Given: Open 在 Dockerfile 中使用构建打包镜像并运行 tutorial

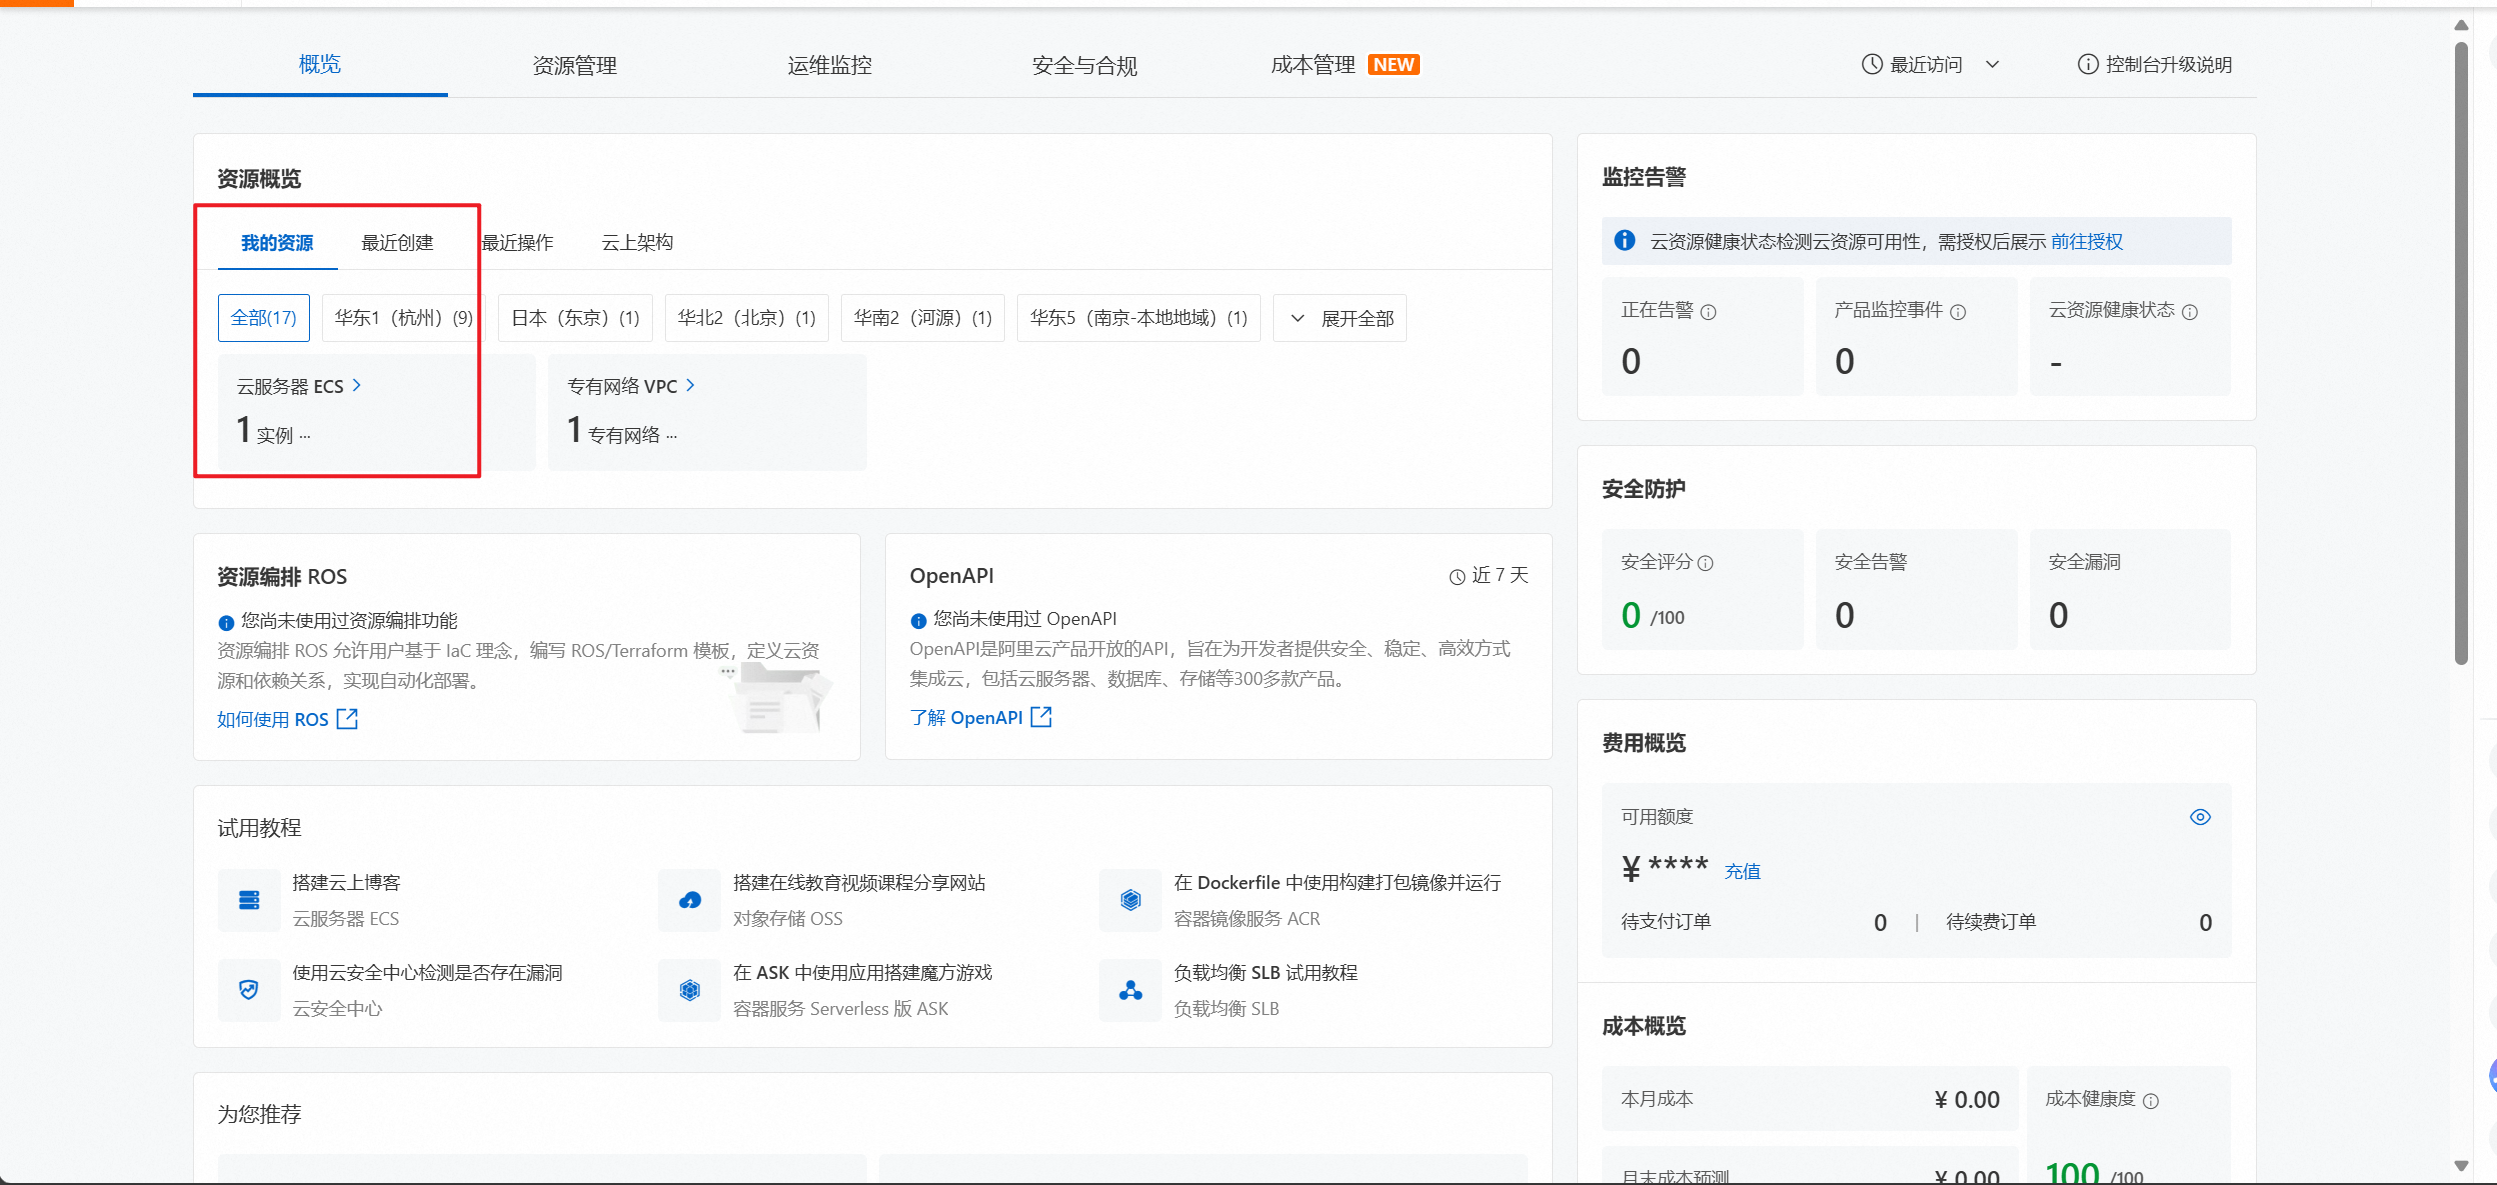Looking at the screenshot, I should point(1337,883).
